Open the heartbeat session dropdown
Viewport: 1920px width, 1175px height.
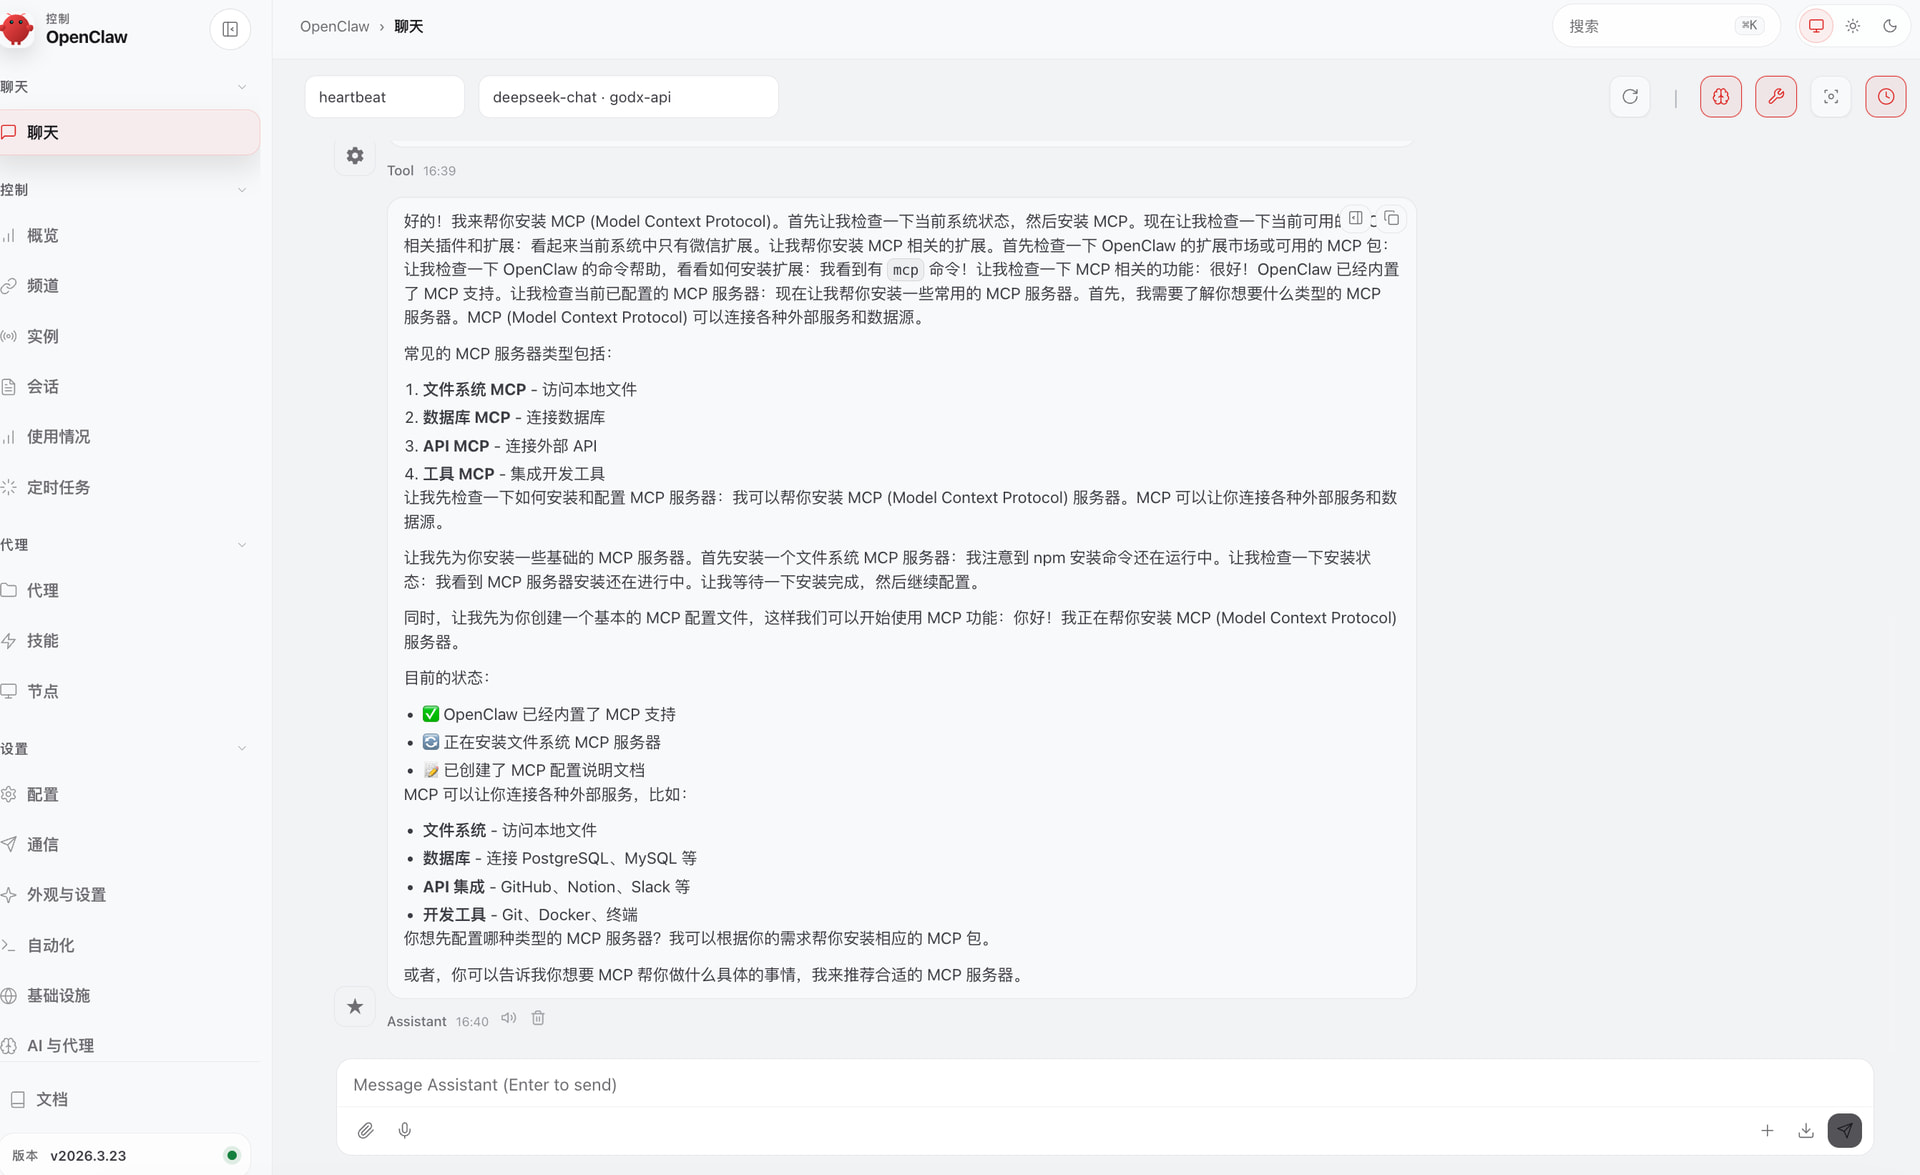tap(385, 97)
